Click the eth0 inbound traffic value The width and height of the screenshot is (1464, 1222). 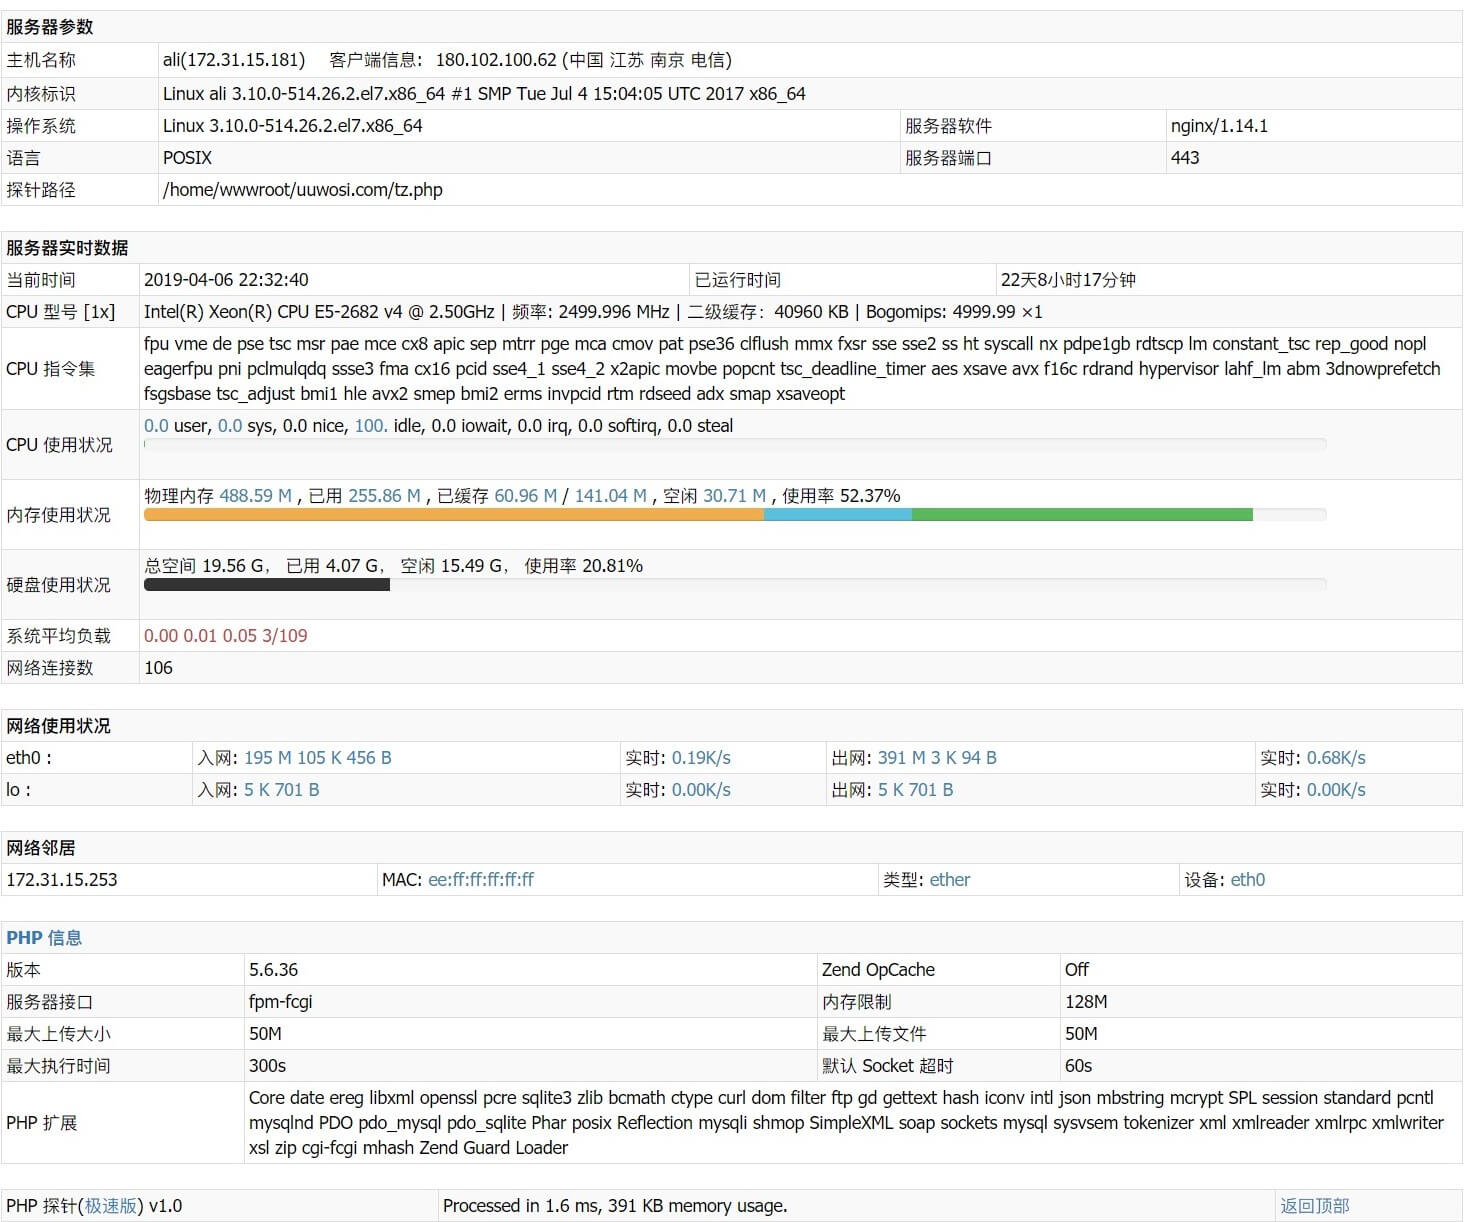317,758
